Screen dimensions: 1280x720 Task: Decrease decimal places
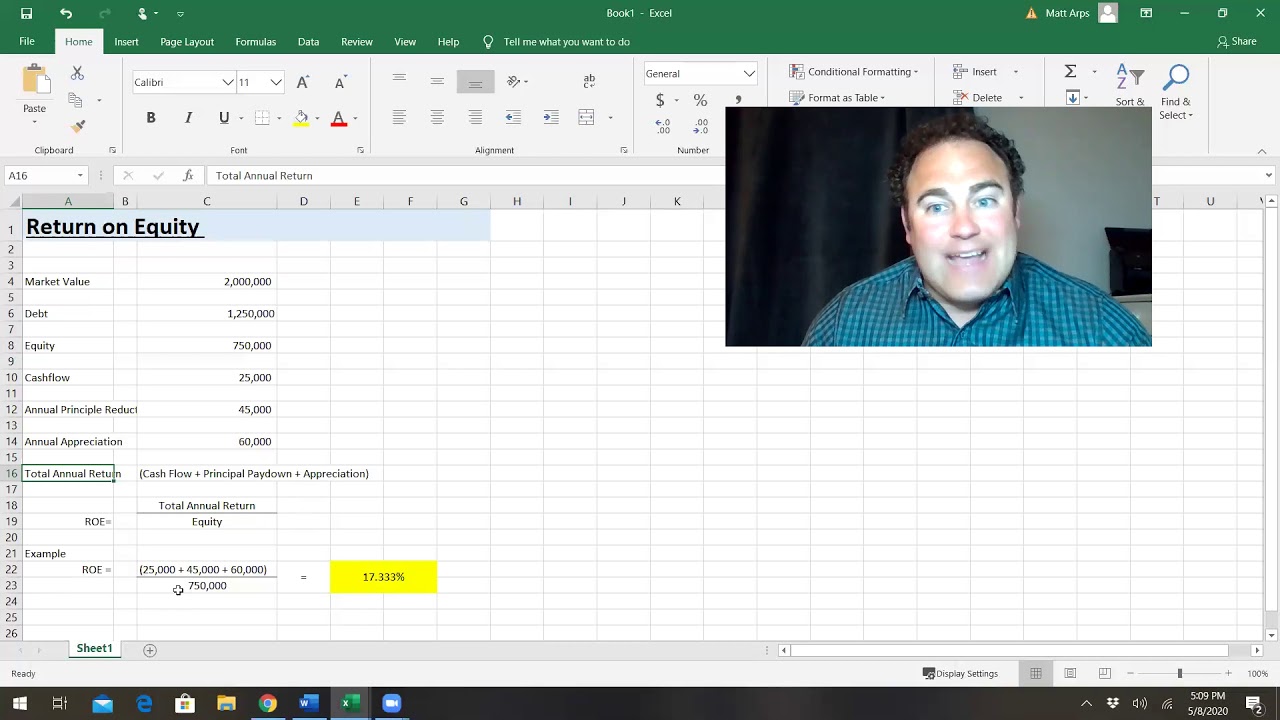click(701, 127)
